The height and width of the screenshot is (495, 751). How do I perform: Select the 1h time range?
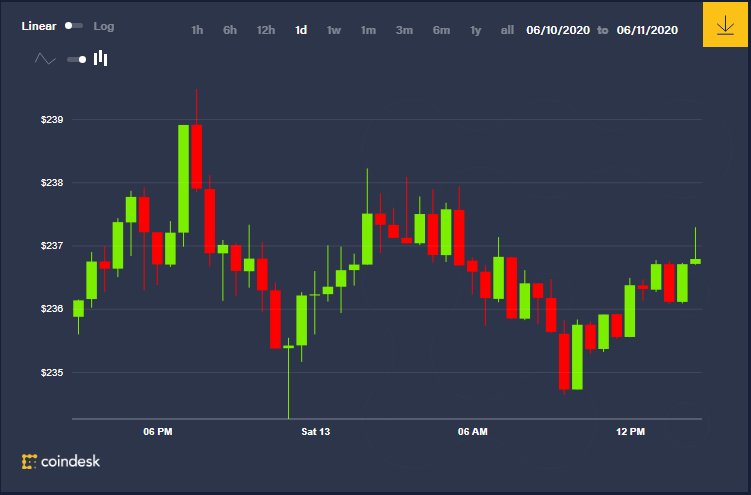(x=197, y=30)
